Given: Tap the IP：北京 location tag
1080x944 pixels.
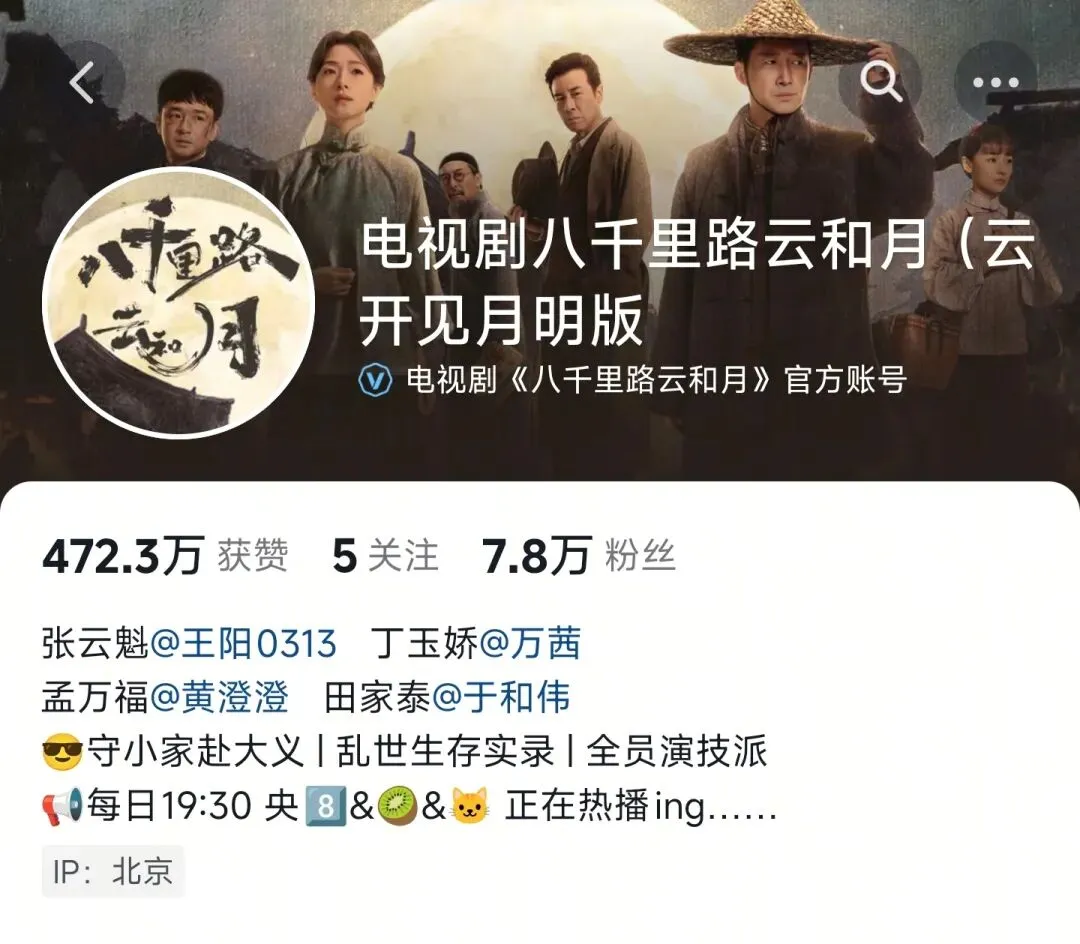Looking at the screenshot, I should click(x=113, y=872).
